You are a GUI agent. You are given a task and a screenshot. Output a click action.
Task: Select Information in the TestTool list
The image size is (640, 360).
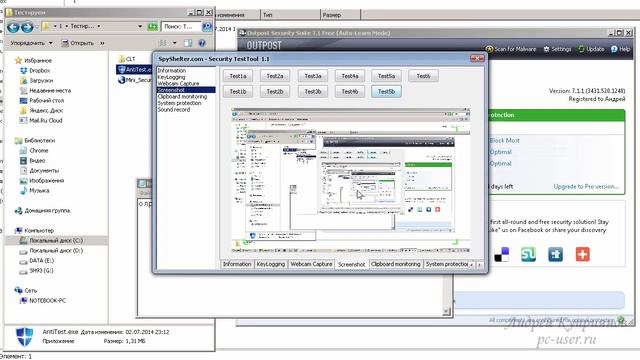(172, 71)
